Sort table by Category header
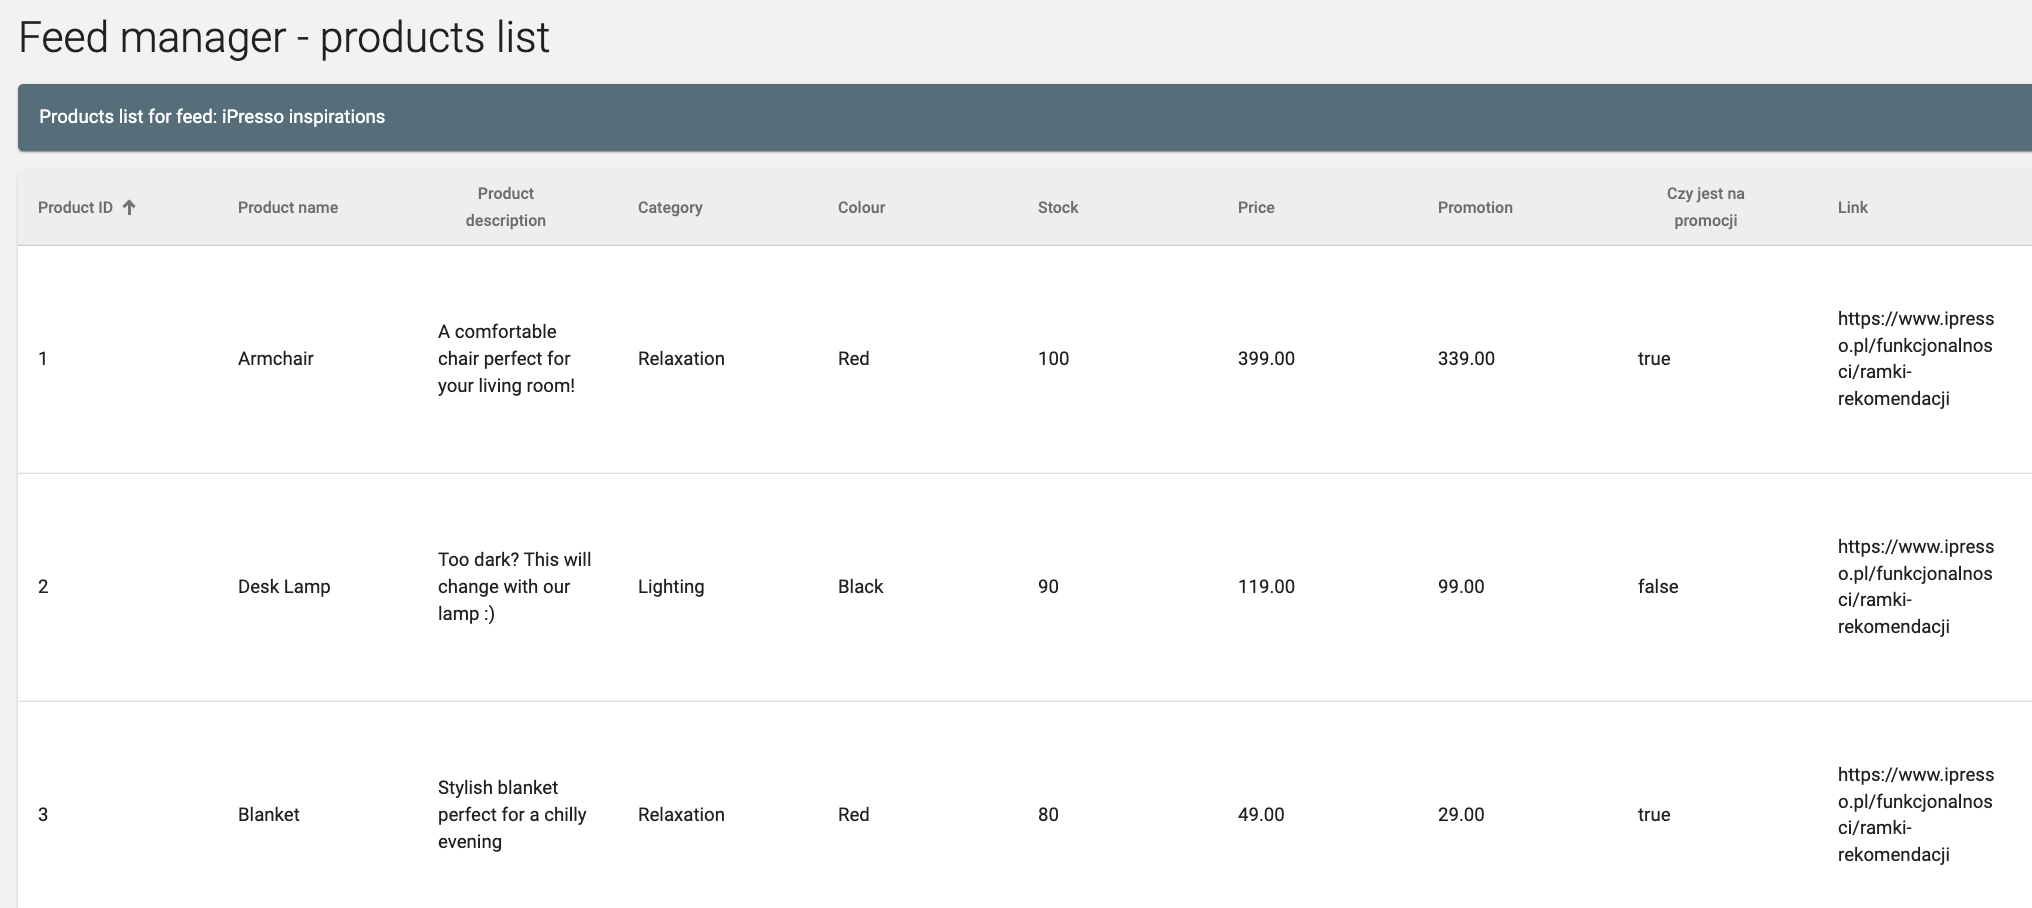 670,207
